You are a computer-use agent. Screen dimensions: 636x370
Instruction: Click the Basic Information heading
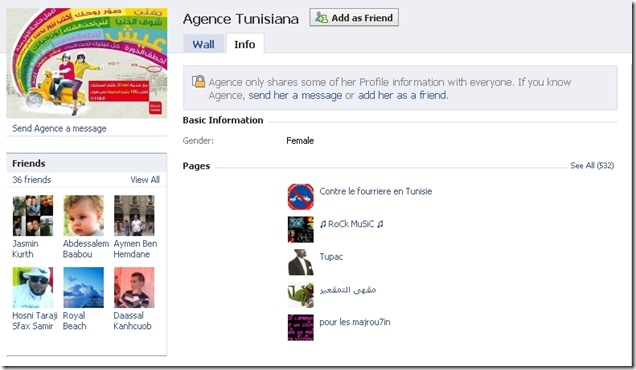coord(223,120)
